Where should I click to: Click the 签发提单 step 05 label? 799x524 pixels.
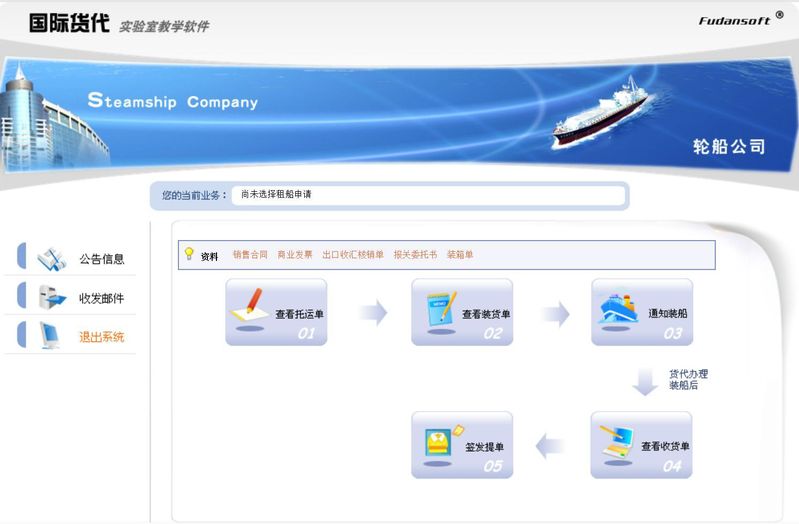(x=485, y=447)
